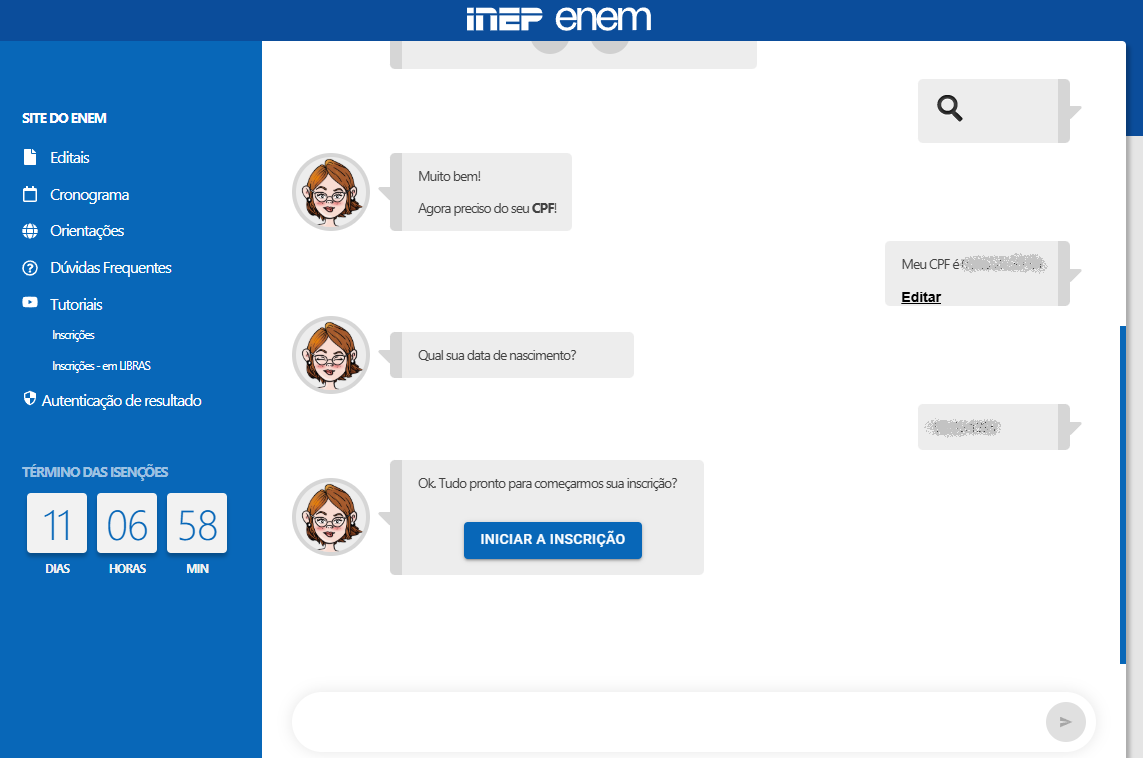Click the Tutoriais video icon

pyautogui.click(x=31, y=304)
